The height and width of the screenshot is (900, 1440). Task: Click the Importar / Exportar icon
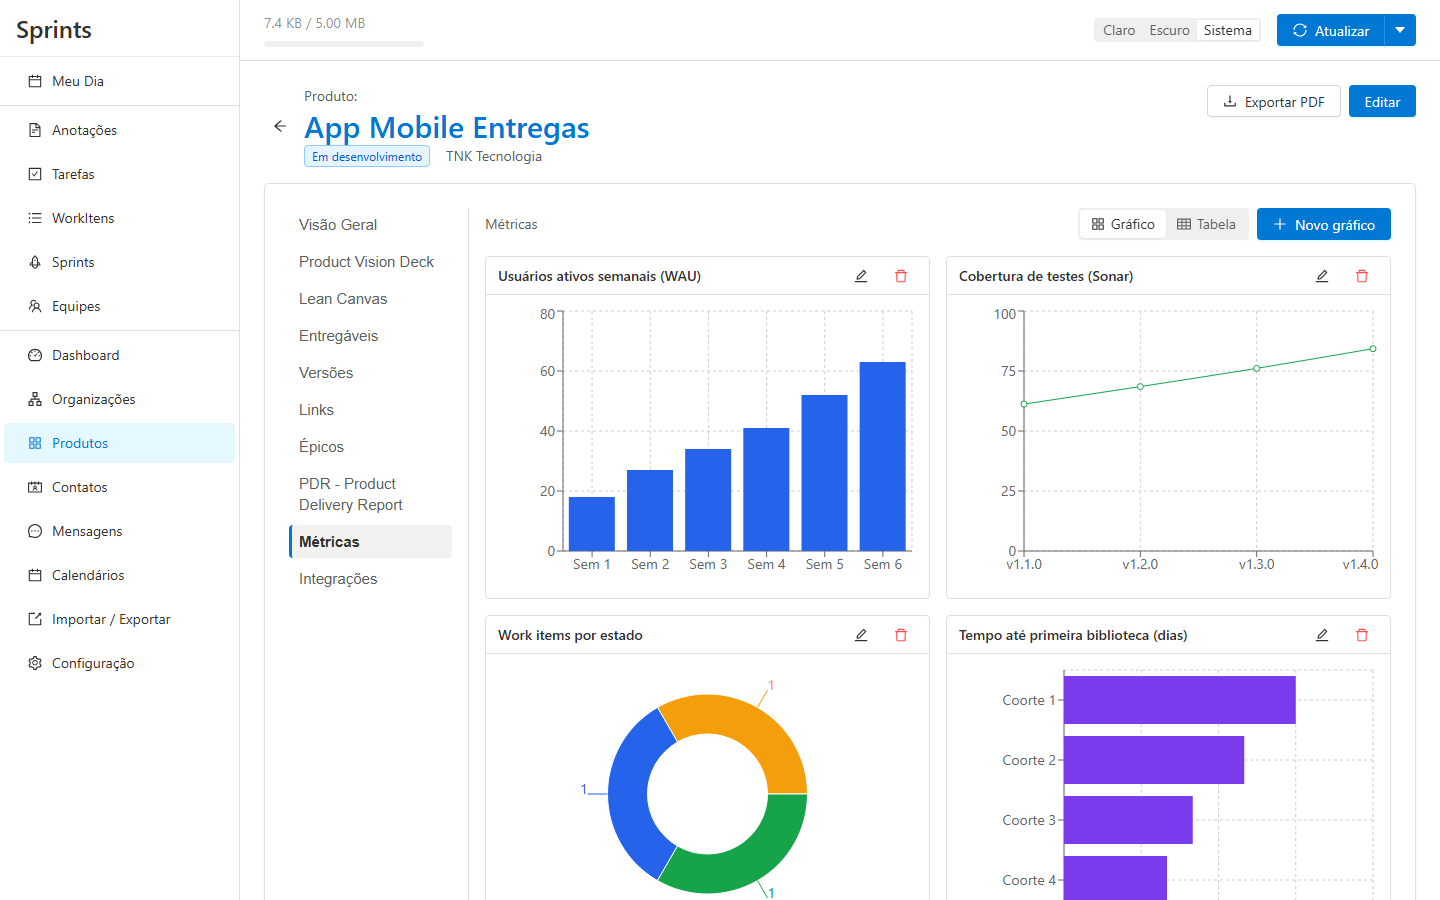pos(35,619)
